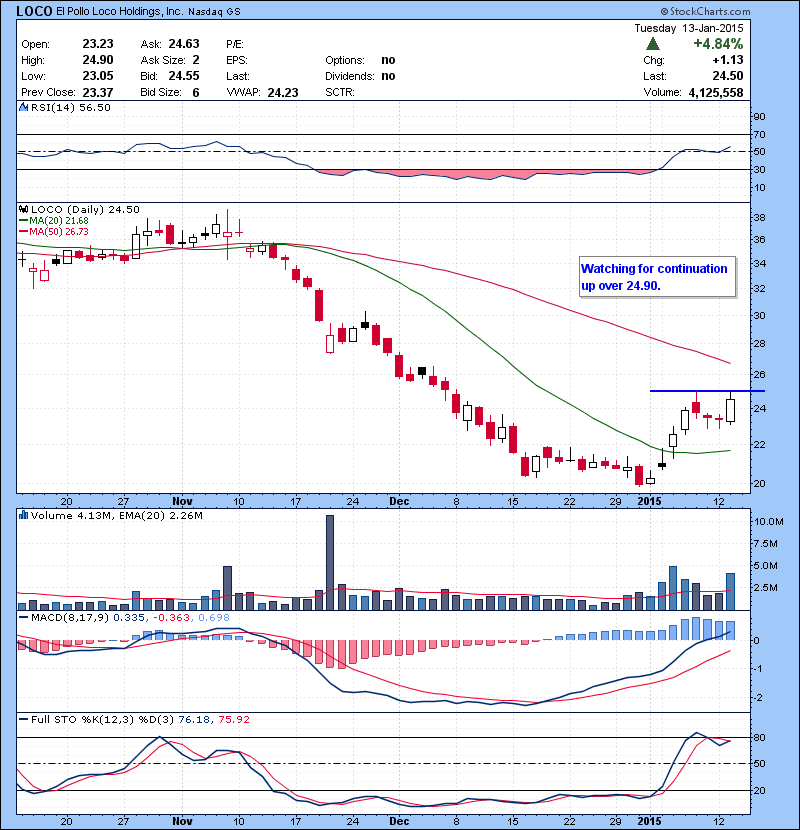Click the El Pollo Loco Holdings company name

click(x=120, y=12)
